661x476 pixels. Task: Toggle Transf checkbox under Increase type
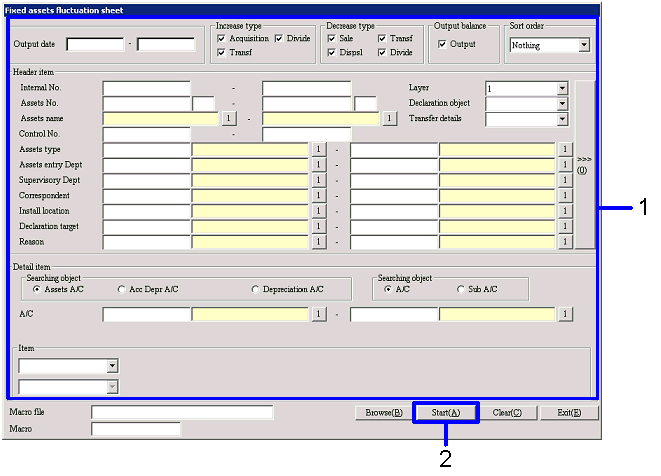(221, 53)
